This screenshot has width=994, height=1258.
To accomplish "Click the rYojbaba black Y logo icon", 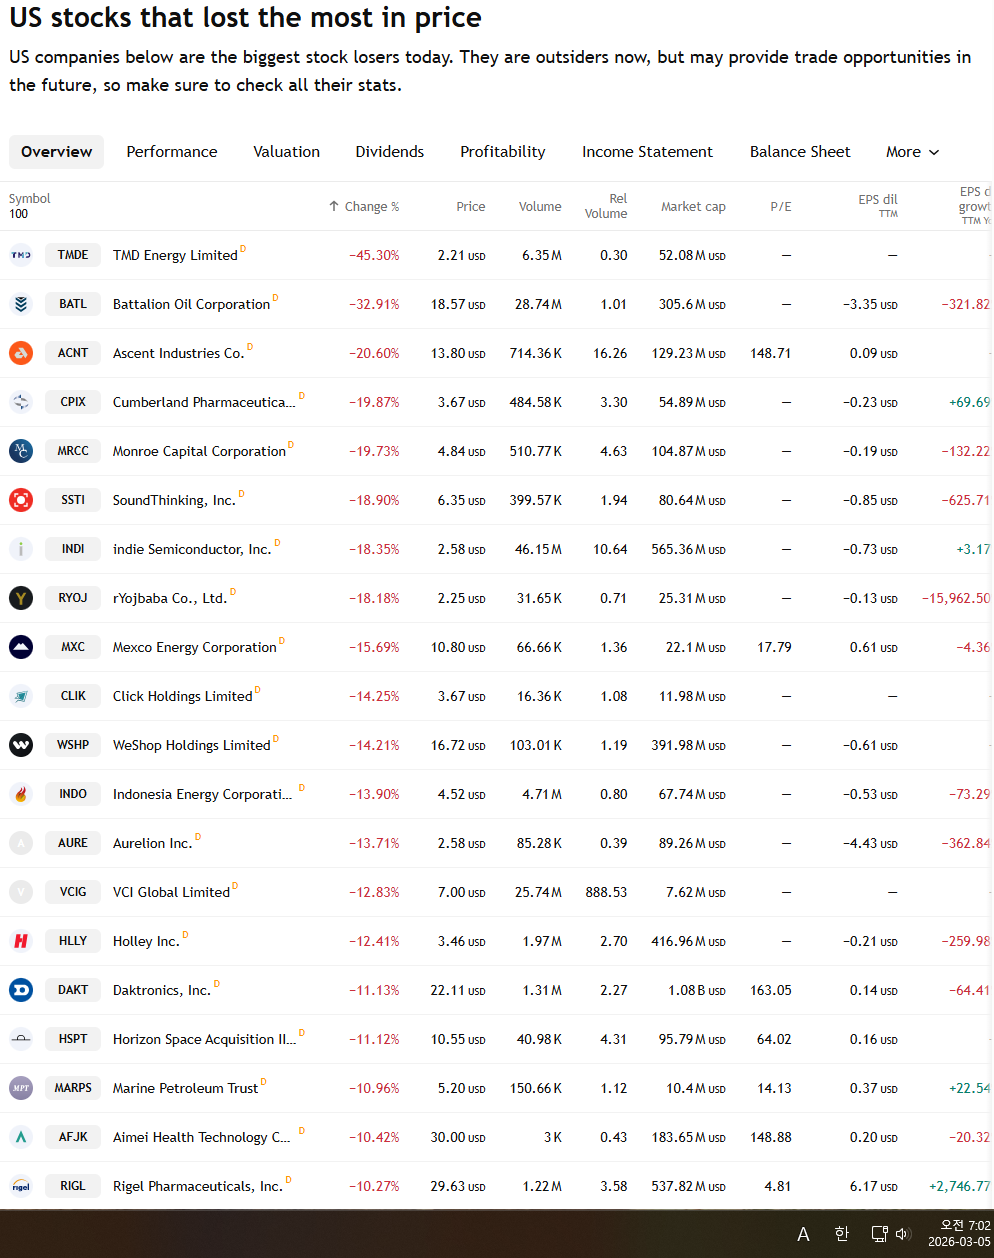I will point(21,598).
